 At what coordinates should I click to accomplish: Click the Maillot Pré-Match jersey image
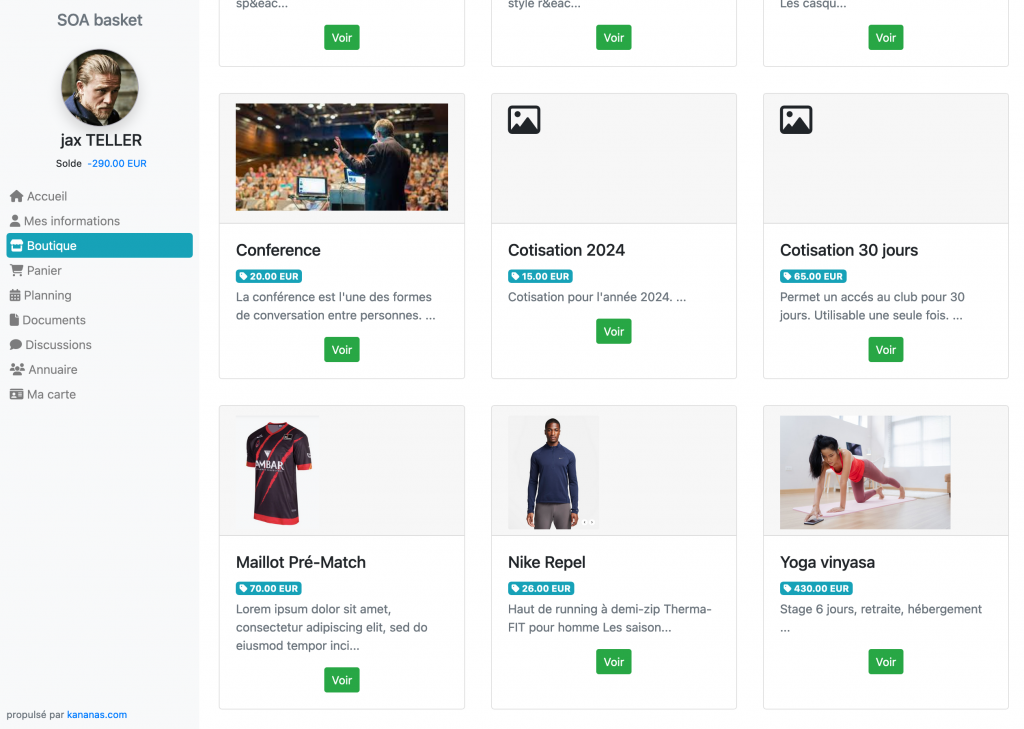pyautogui.click(x=279, y=472)
